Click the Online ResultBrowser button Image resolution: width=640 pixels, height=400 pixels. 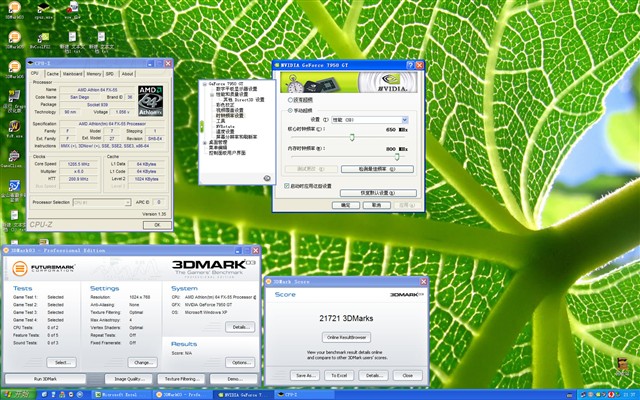point(346,338)
